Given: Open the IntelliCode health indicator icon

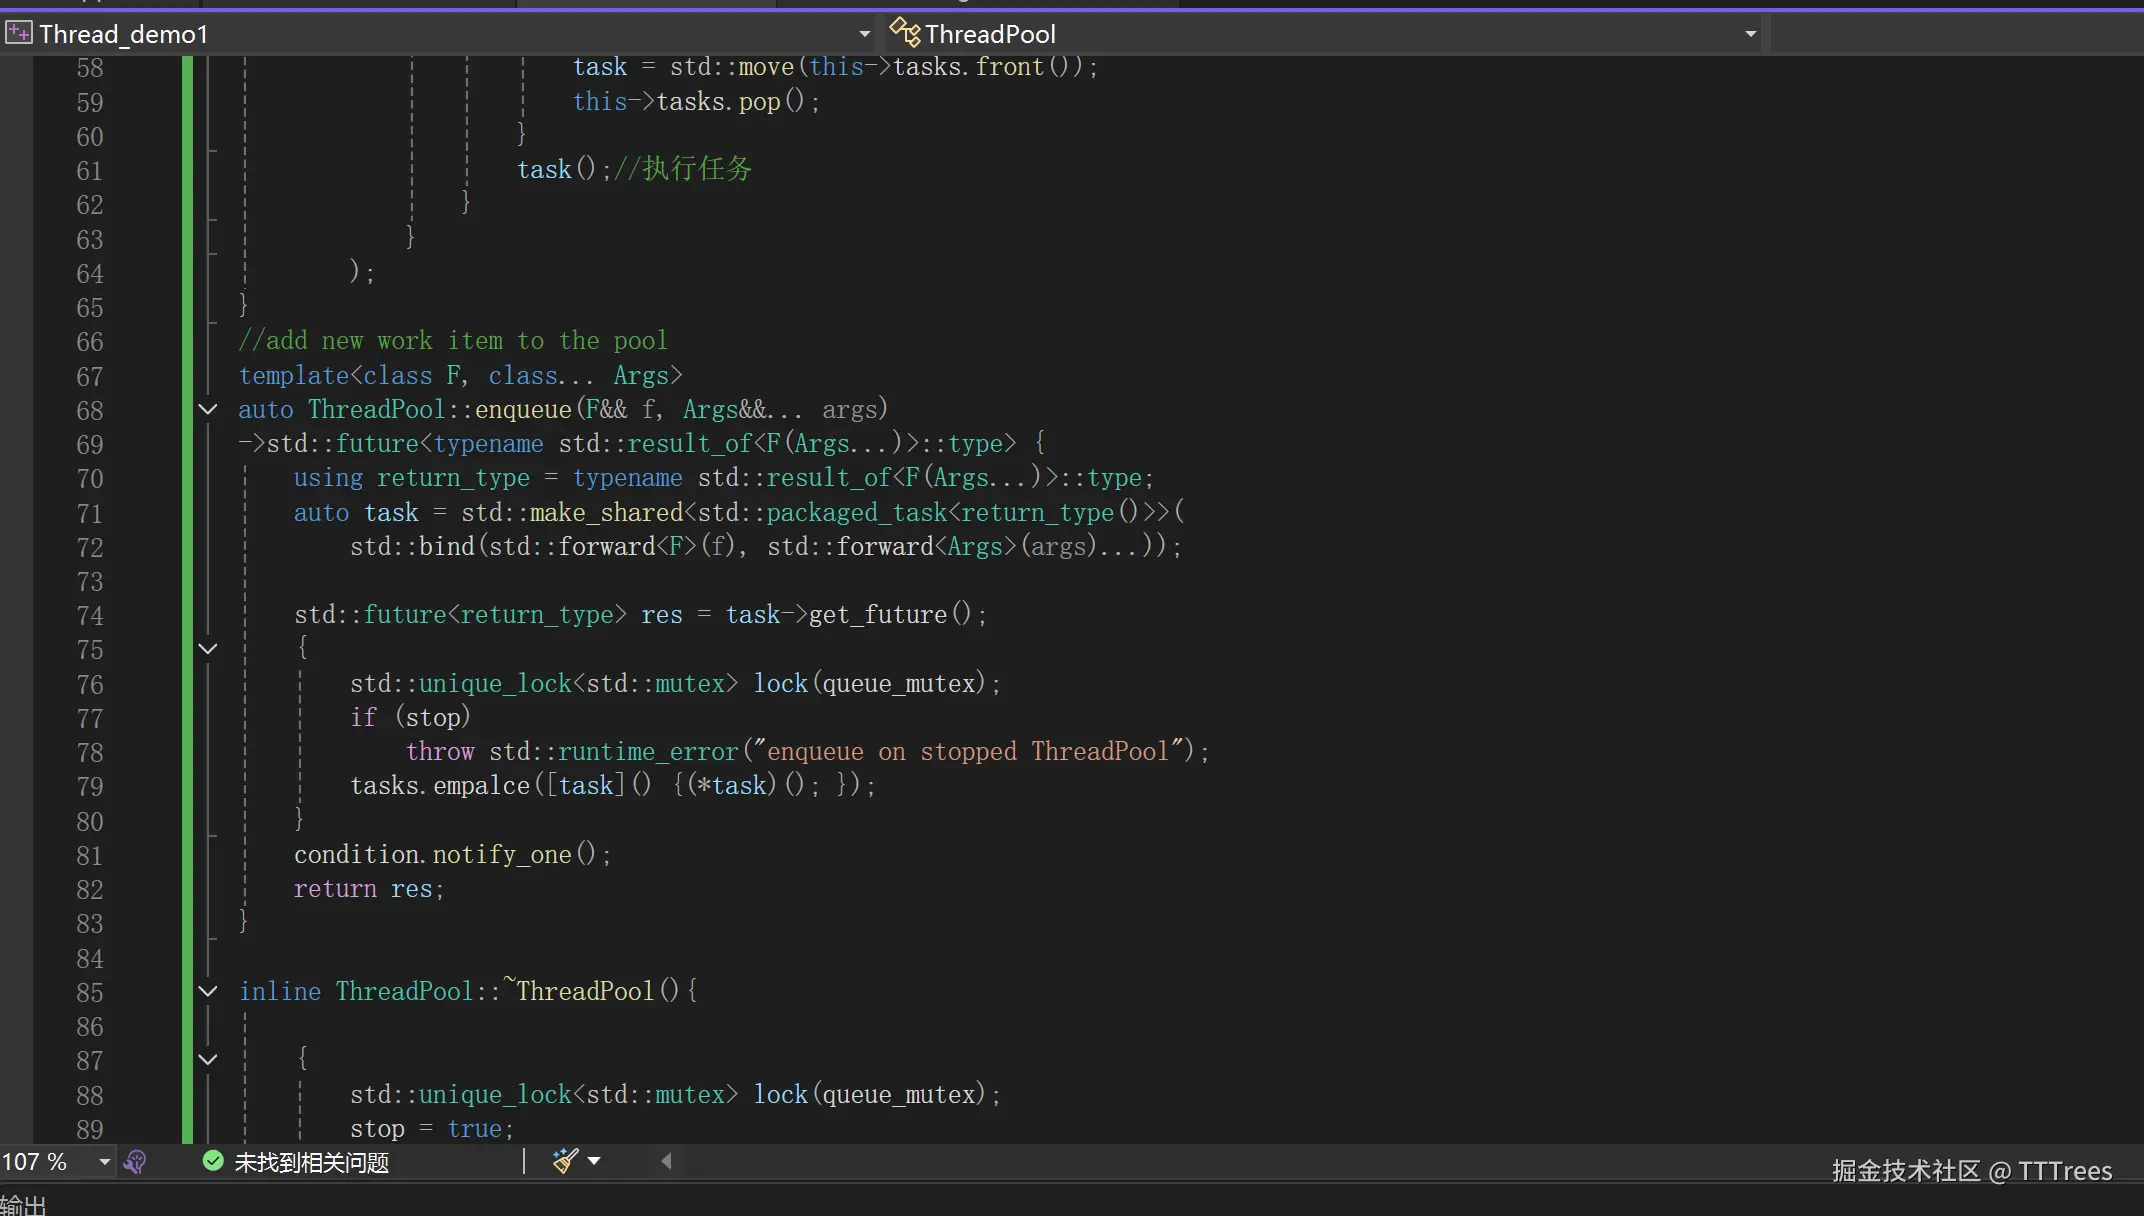Looking at the screenshot, I should pos(135,1162).
